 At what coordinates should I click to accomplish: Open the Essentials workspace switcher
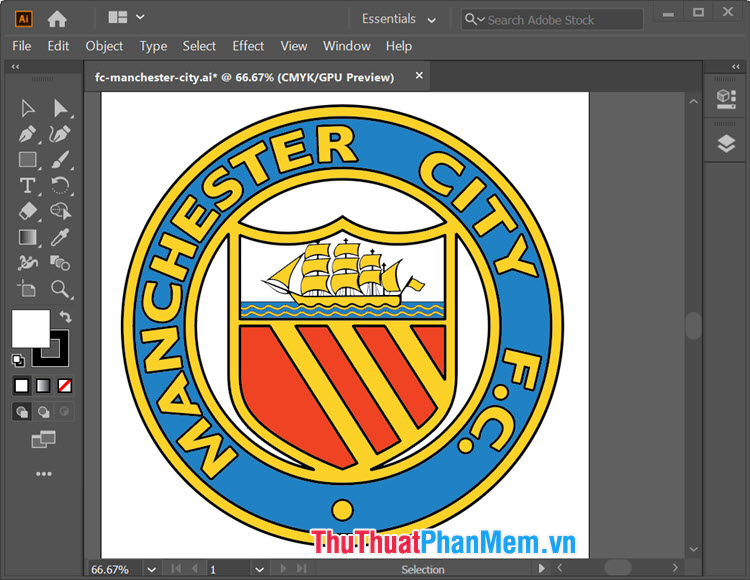398,19
